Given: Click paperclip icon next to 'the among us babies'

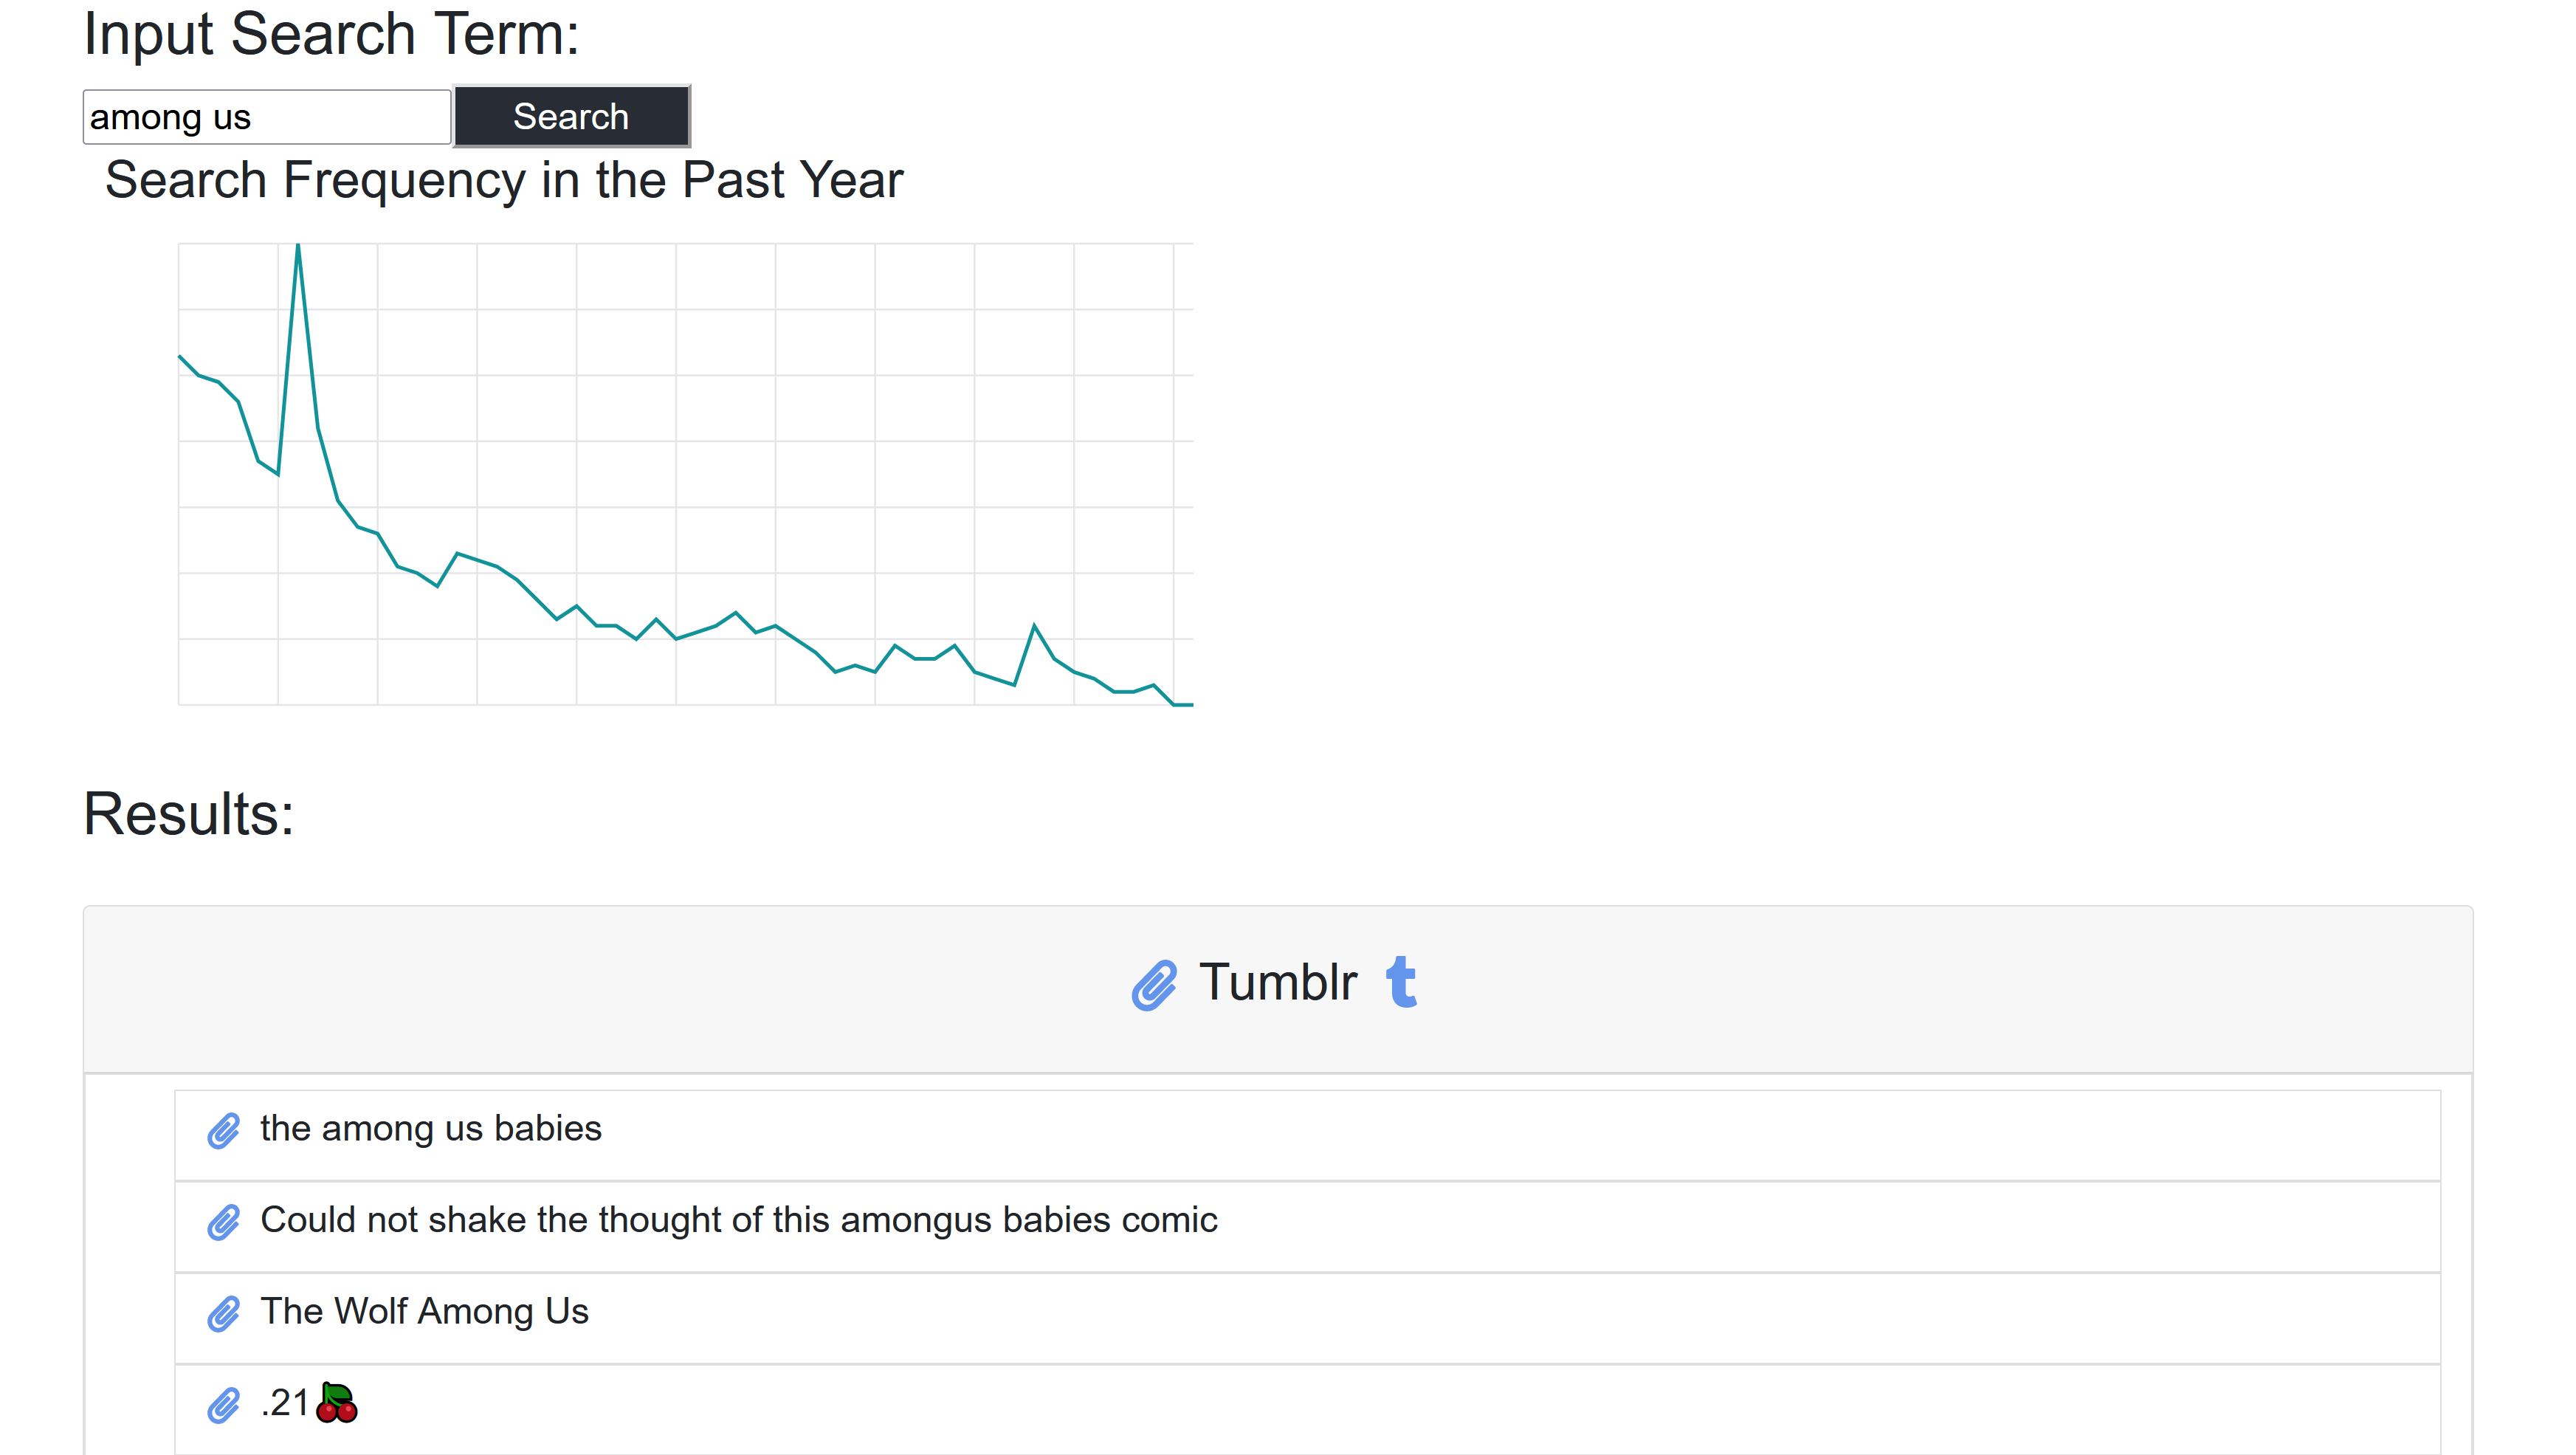Looking at the screenshot, I should click(223, 1130).
